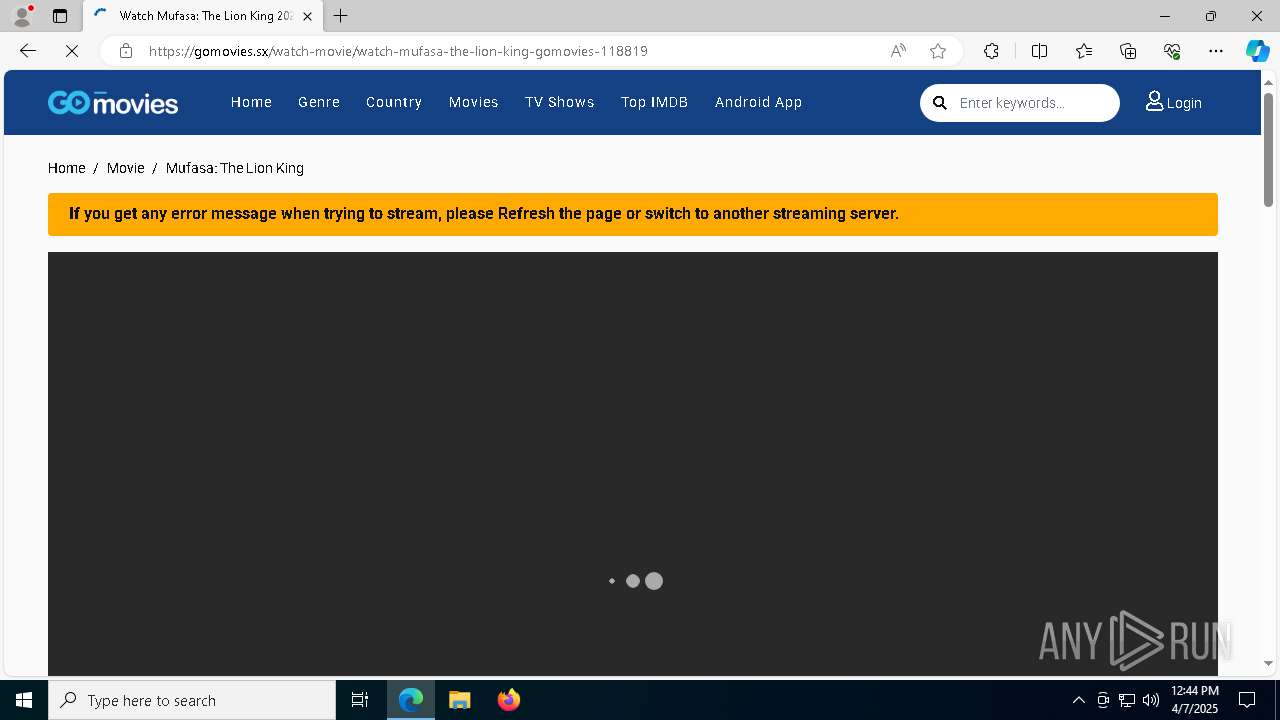This screenshot has width=1280, height=720.
Task: Click Movie in breadcrumb
Action: (x=126, y=168)
